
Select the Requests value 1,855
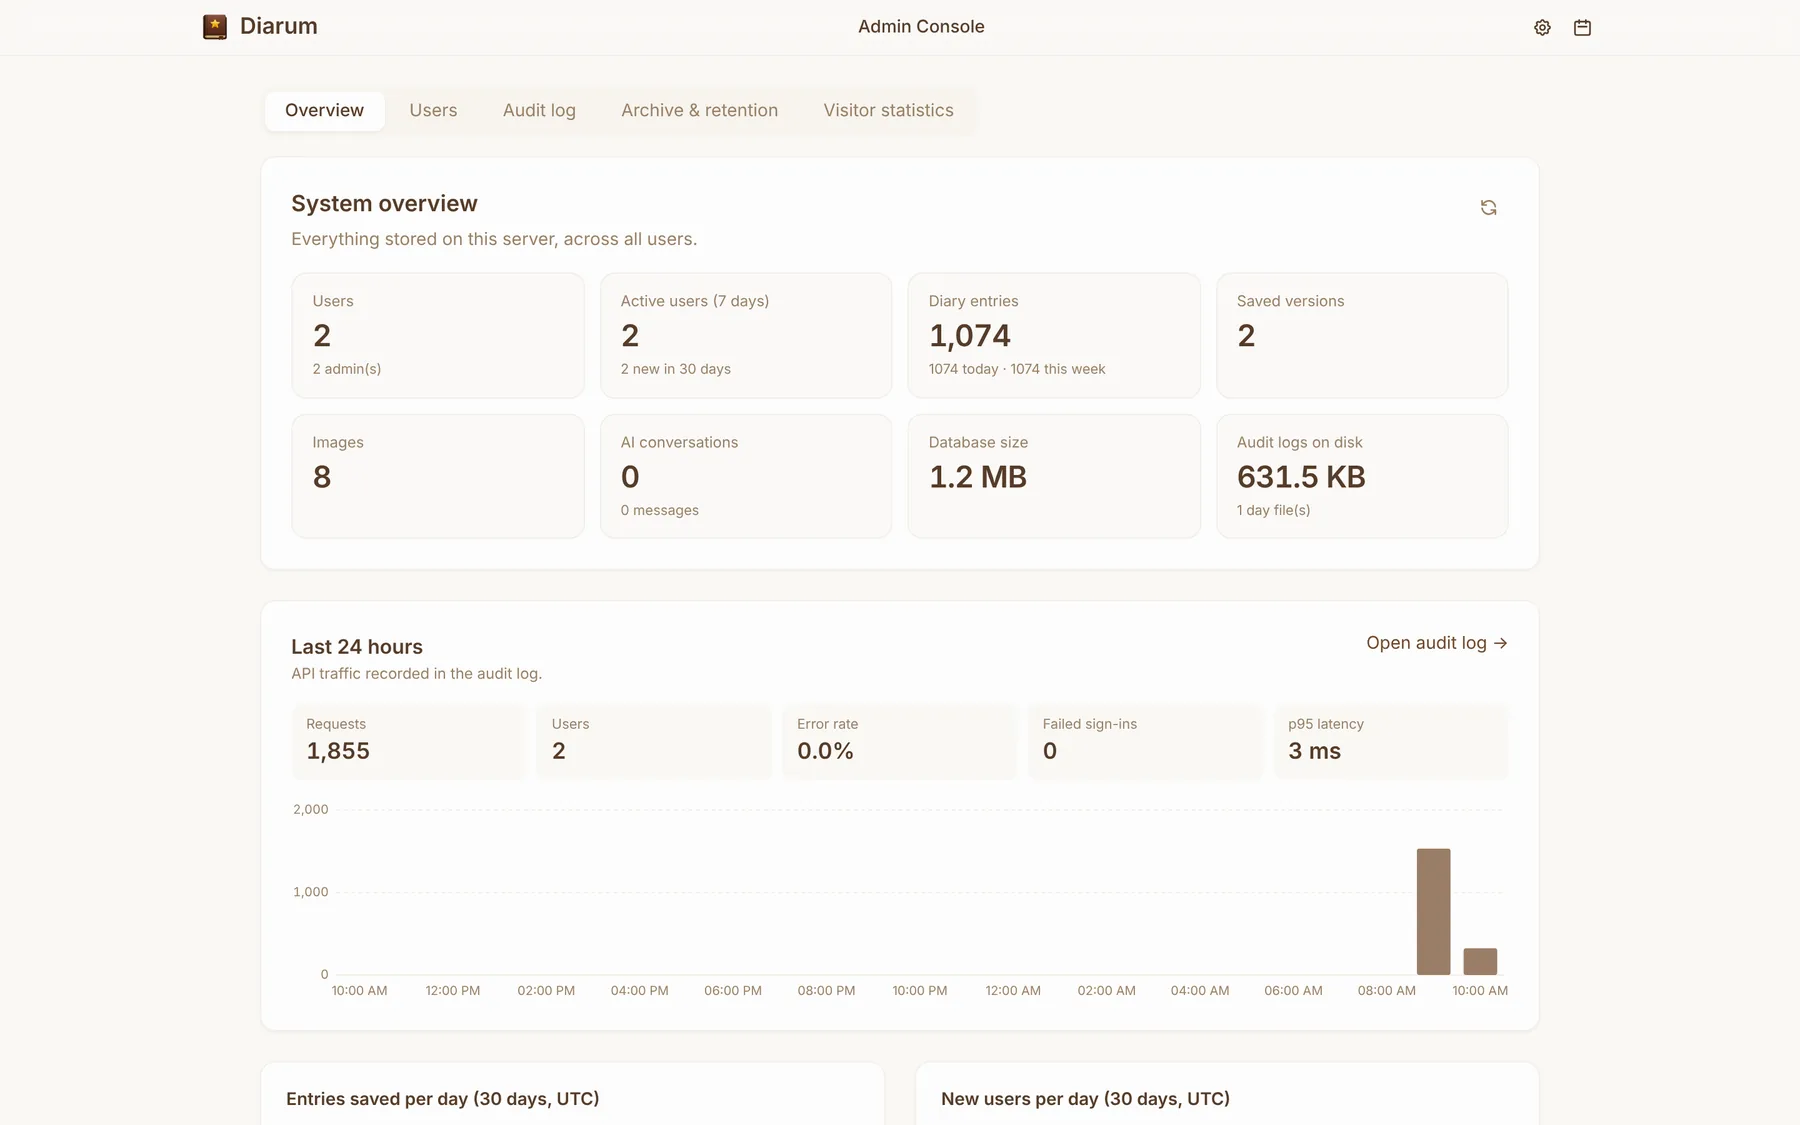(x=338, y=751)
